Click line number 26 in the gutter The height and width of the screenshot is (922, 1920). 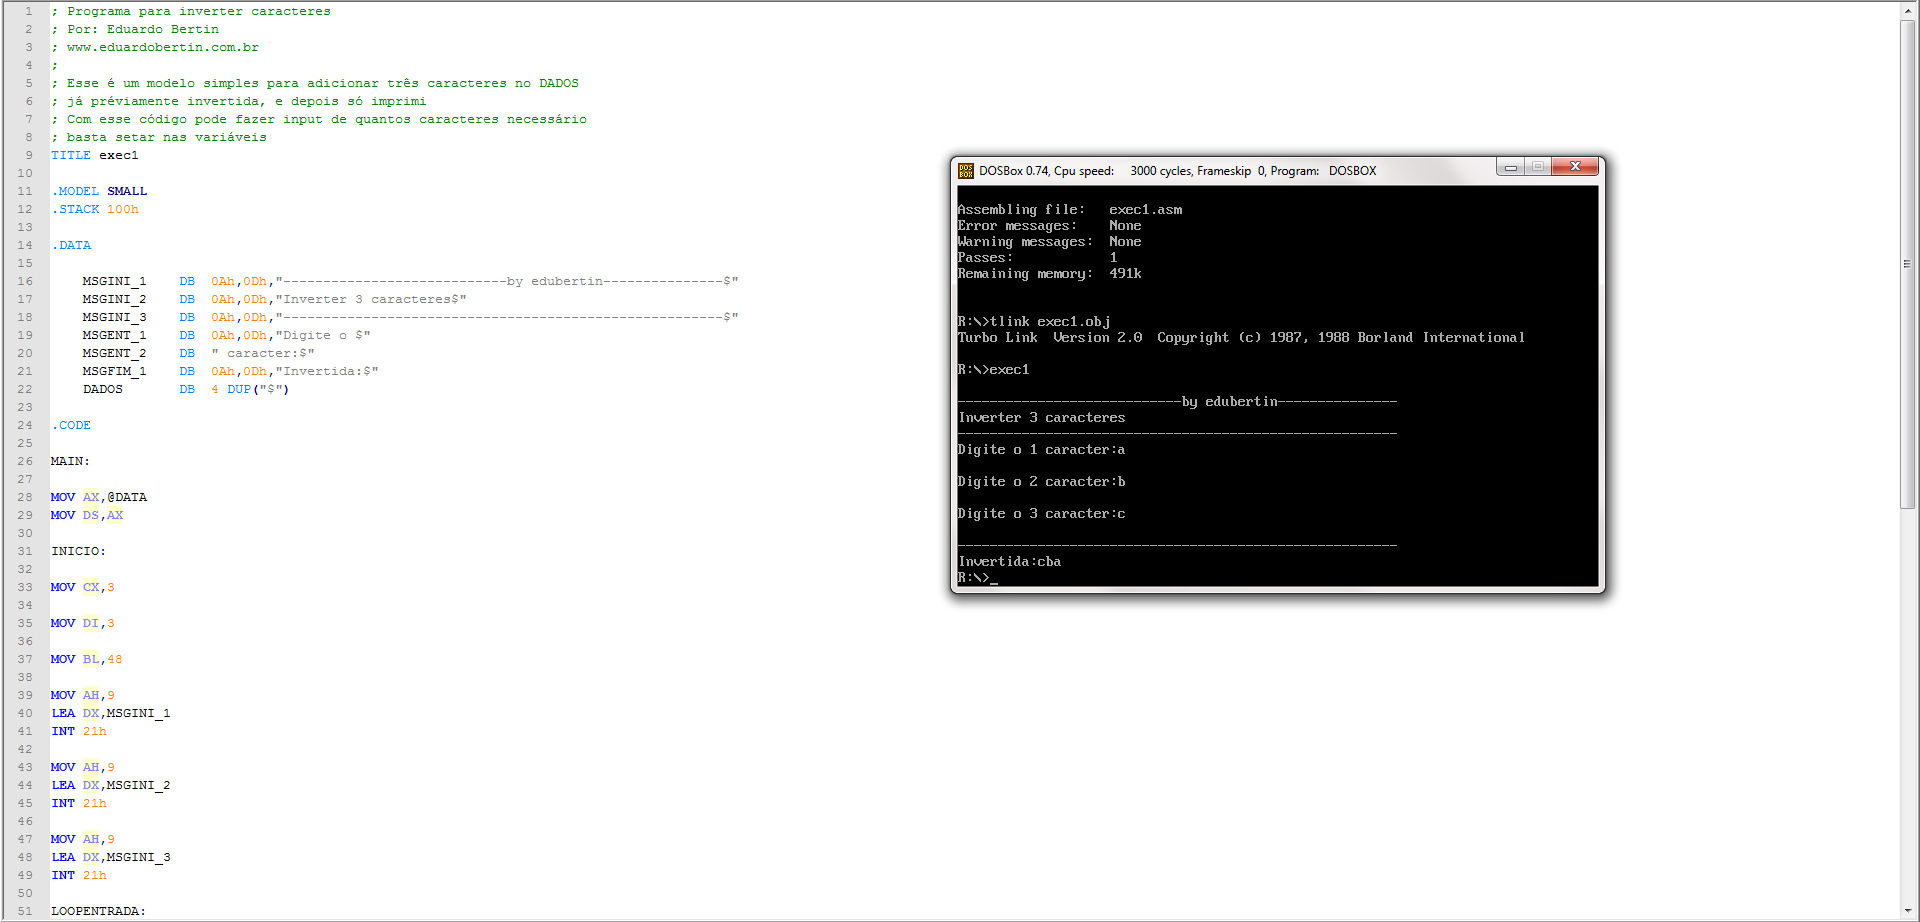[x=25, y=461]
